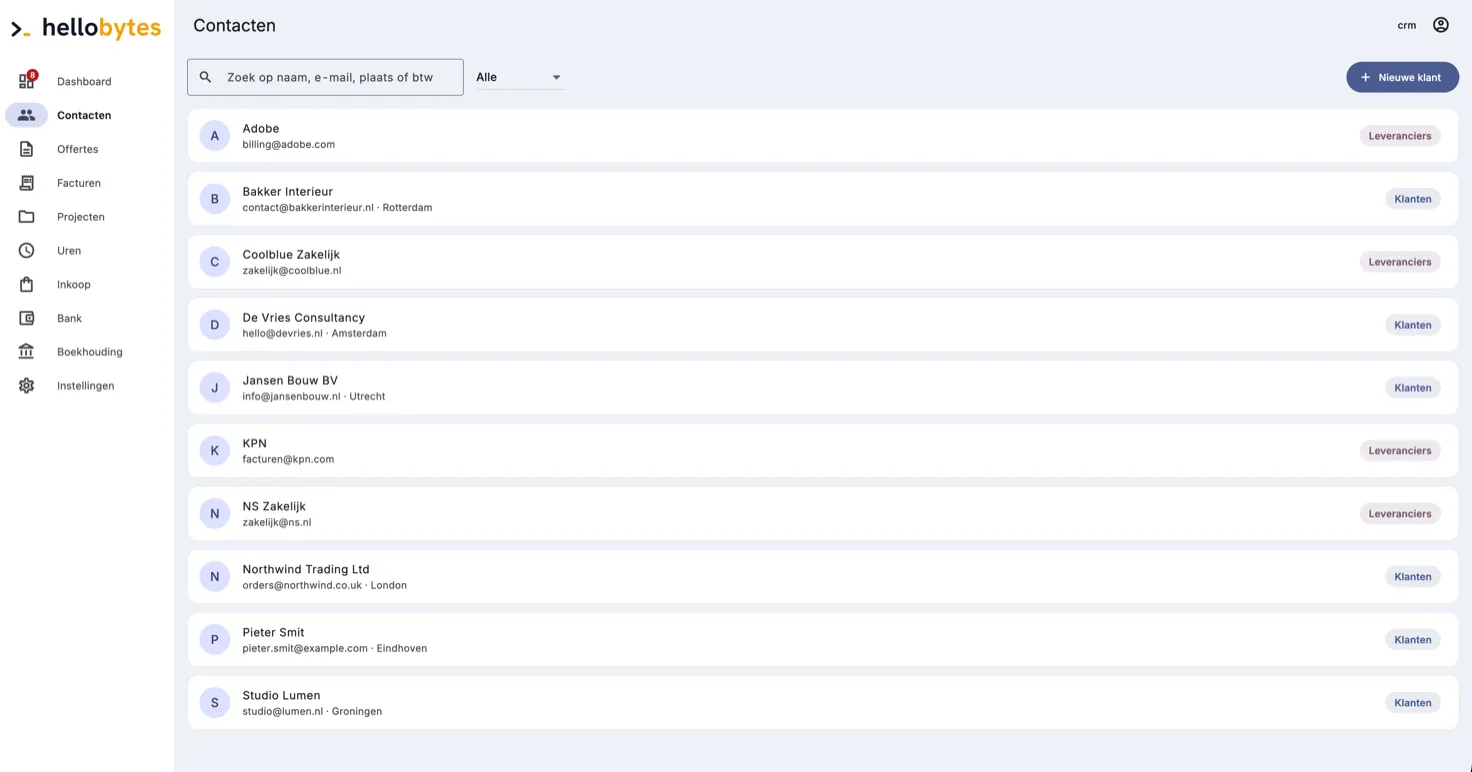Viewport: 1472px width, 772px height.
Task: Click the Jansen Bouw BV avatar J
Action: click(215, 388)
